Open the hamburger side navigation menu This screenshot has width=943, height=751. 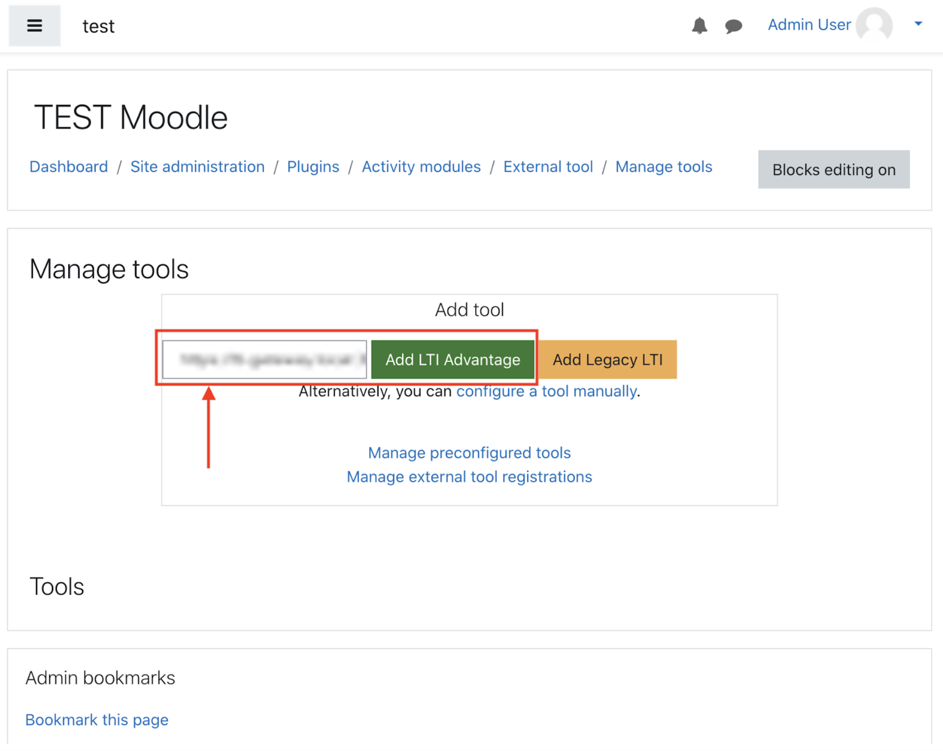tap(34, 26)
